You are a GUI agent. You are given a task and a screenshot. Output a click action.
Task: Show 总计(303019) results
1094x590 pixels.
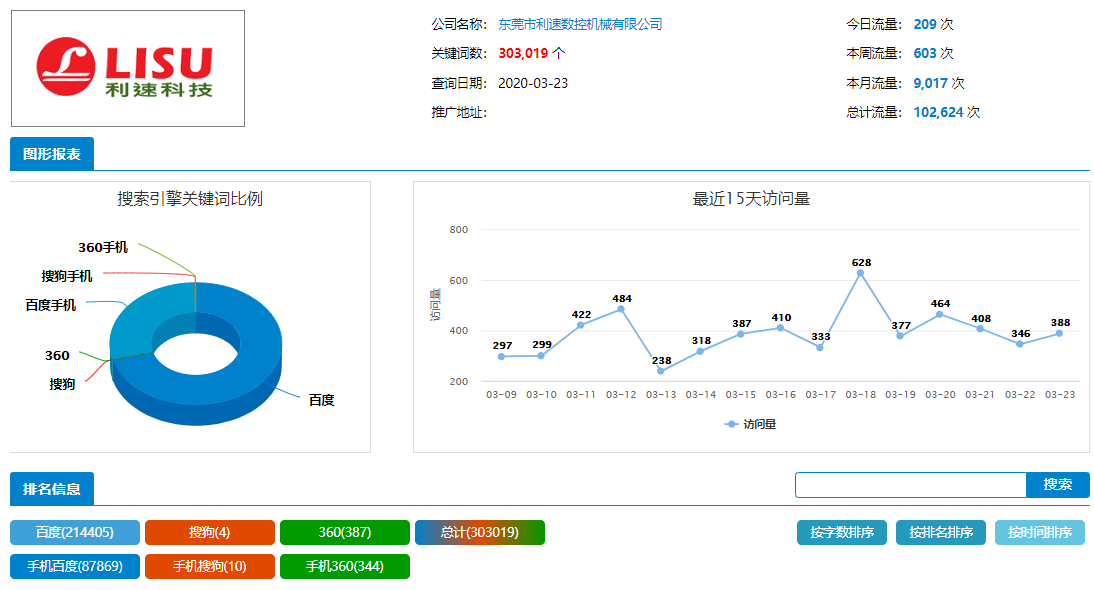point(479,532)
